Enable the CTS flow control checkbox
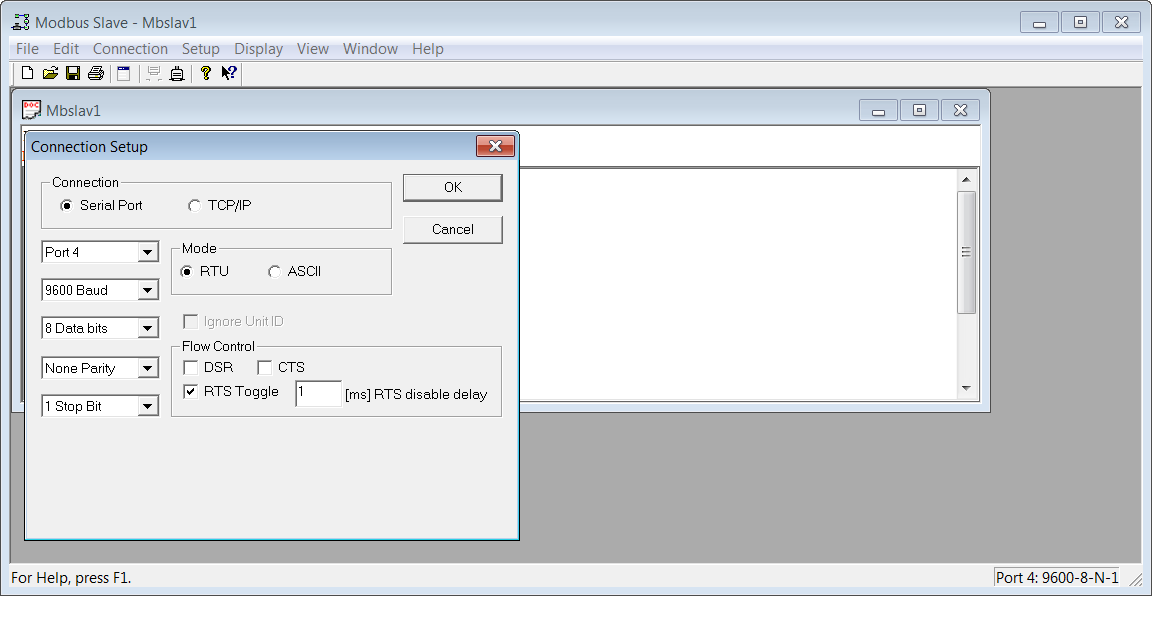 coord(264,367)
